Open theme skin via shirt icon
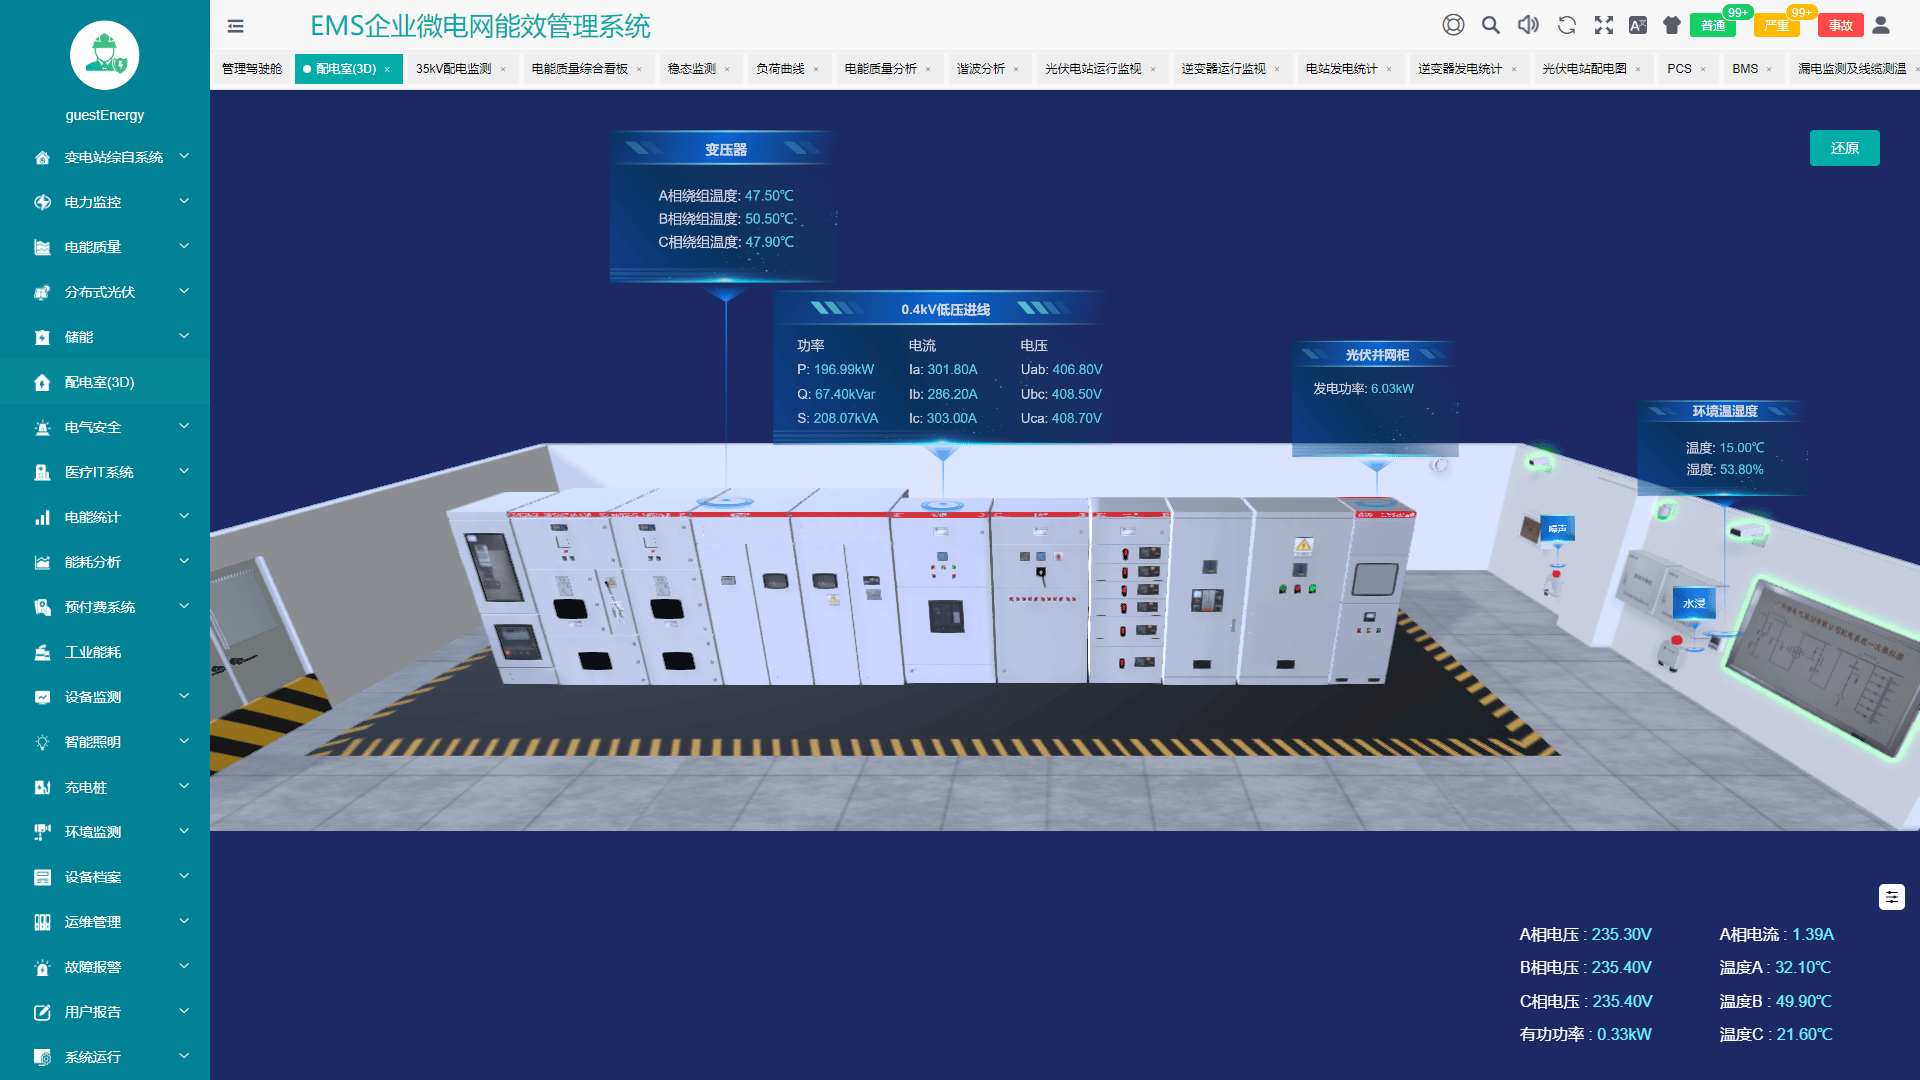This screenshot has width=1920, height=1080. (1672, 25)
